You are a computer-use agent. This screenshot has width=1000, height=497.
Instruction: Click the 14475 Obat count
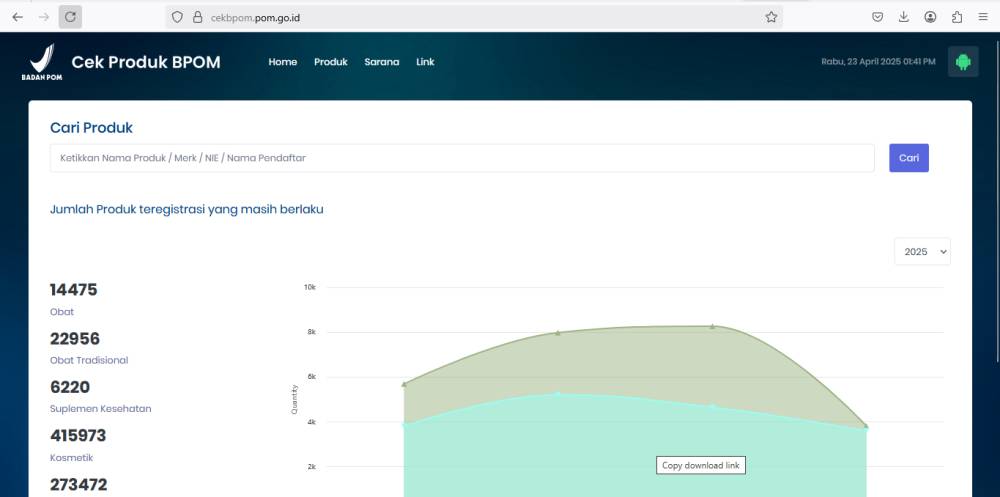pyautogui.click(x=73, y=290)
